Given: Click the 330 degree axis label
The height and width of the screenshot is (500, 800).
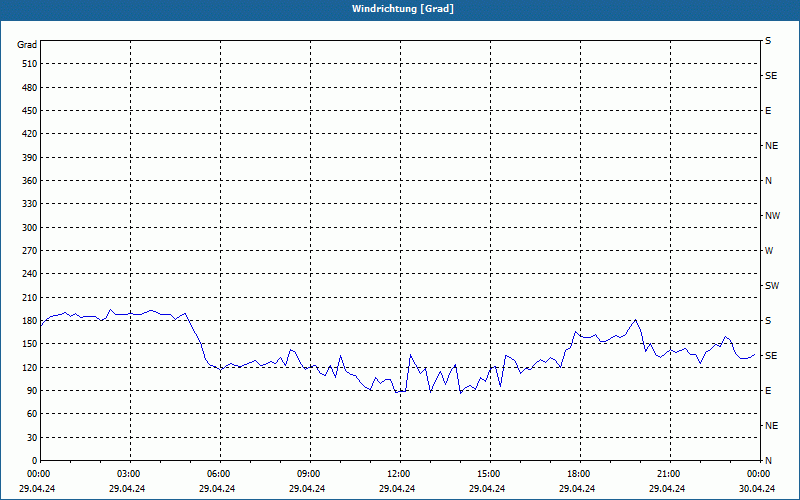Looking at the screenshot, I should tap(30, 204).
